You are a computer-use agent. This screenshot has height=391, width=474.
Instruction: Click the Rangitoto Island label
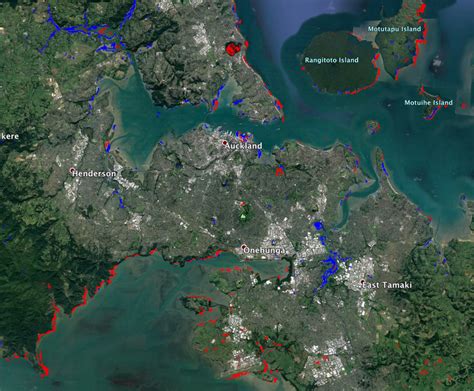[x=332, y=60]
